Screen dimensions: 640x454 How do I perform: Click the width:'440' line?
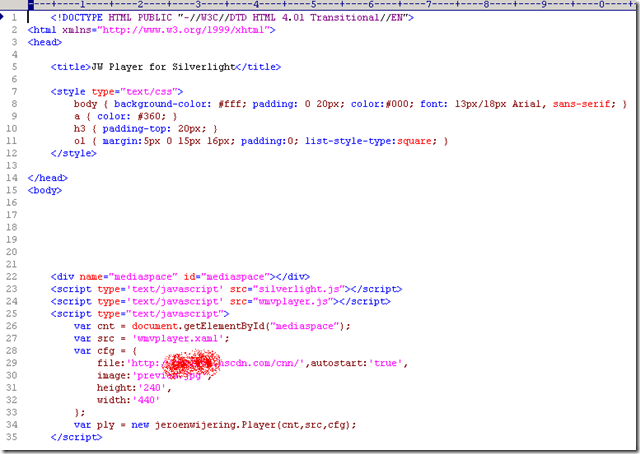128,400
